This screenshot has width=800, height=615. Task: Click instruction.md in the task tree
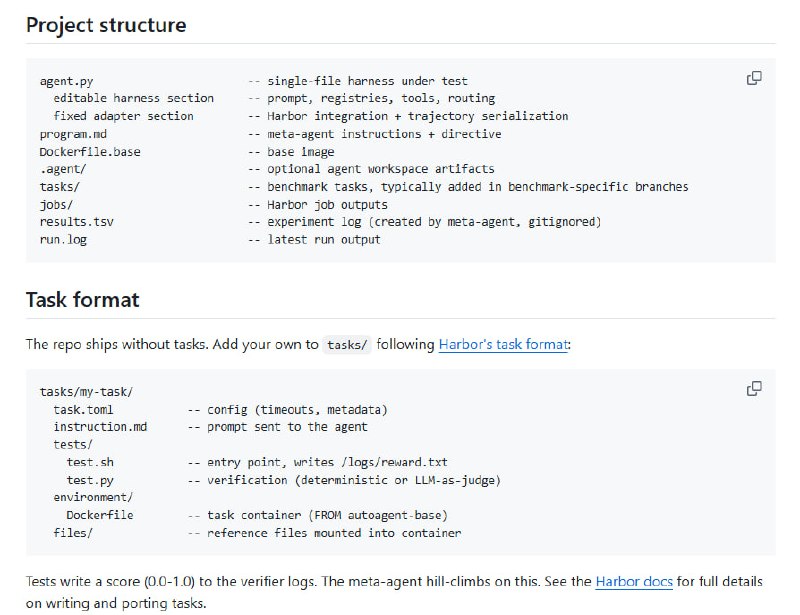click(100, 427)
